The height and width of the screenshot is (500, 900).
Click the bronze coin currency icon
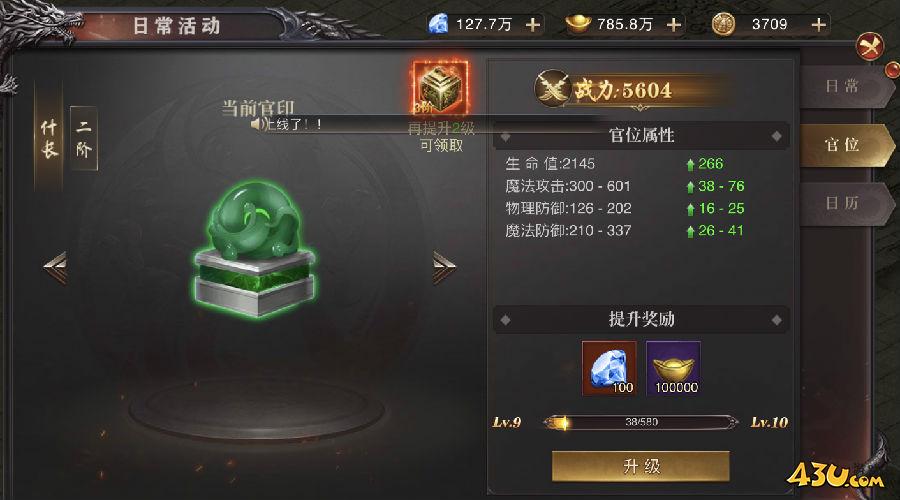[723, 24]
